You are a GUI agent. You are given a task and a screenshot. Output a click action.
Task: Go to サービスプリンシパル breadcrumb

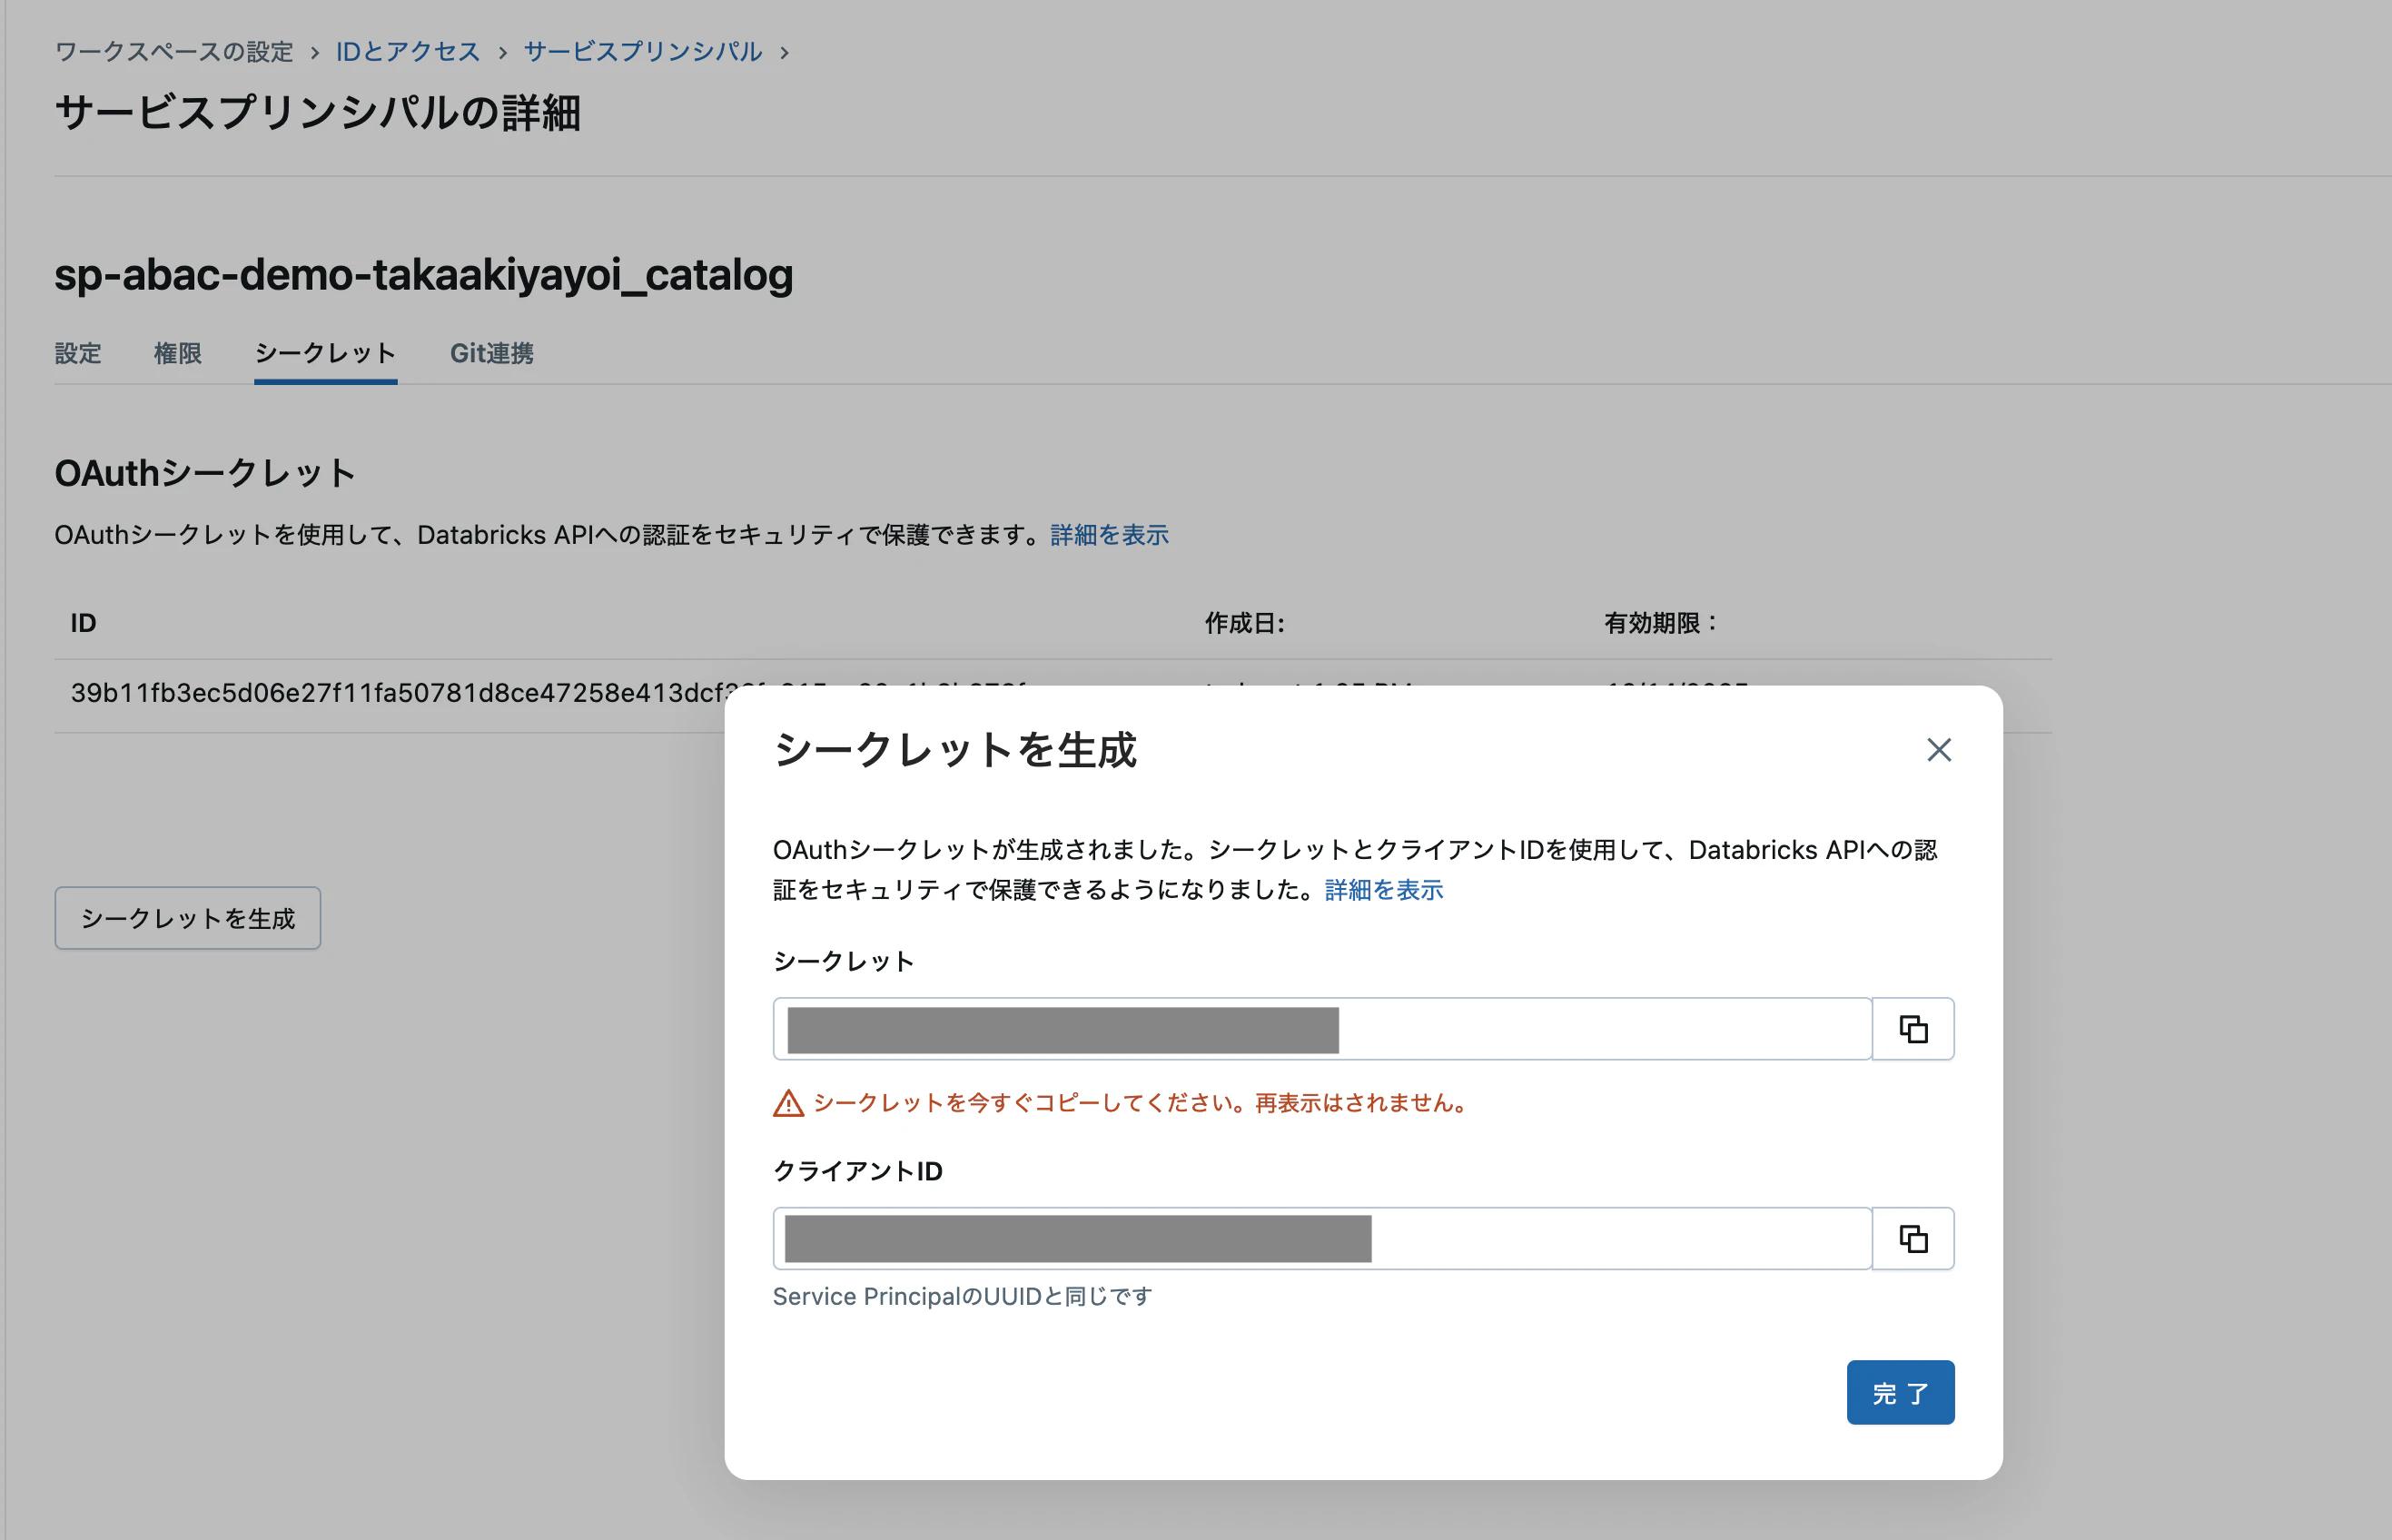pyautogui.click(x=642, y=51)
